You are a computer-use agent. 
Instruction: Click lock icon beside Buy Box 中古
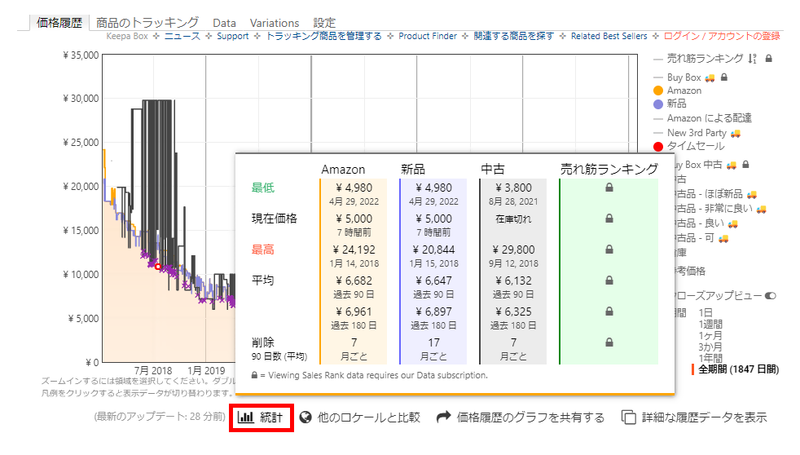[x=746, y=165]
